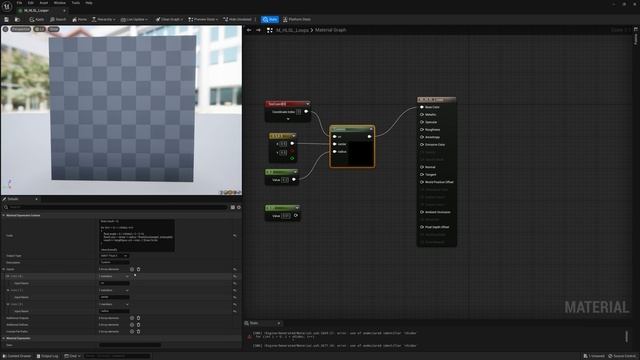Click the unconnected constant node output pin
The height and width of the screenshot is (360, 640).
pyautogui.click(x=296, y=216)
